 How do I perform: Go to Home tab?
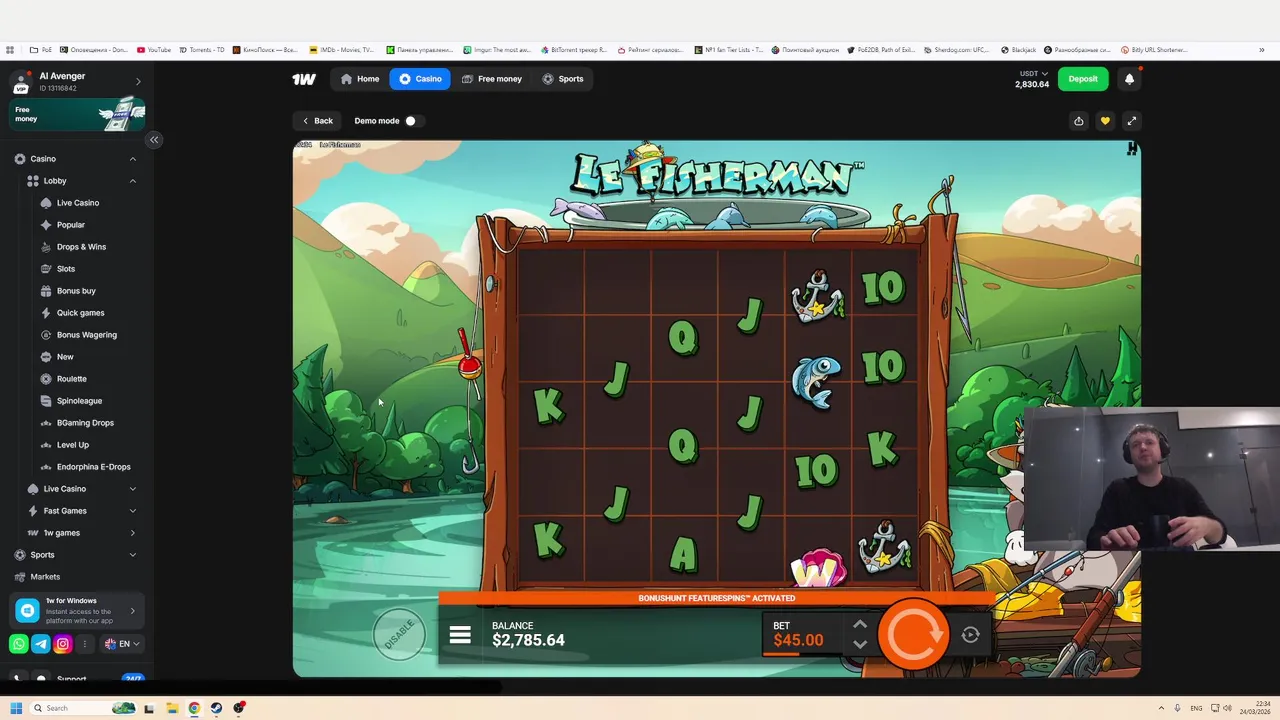coord(360,79)
